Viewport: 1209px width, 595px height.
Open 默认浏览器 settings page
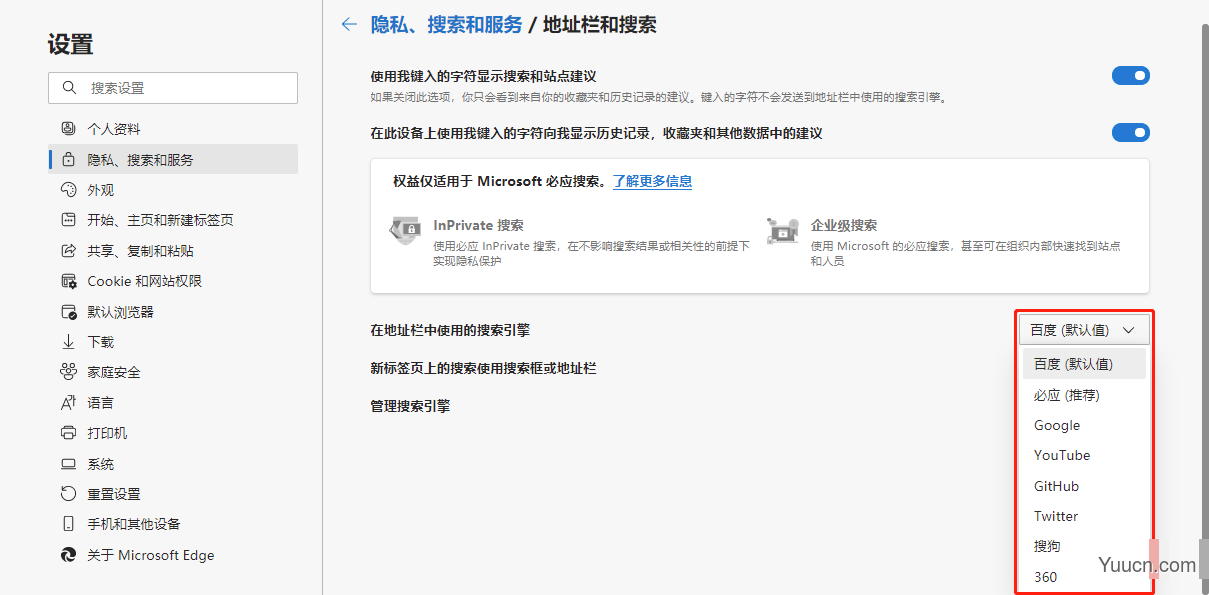pyautogui.click(x=173, y=312)
